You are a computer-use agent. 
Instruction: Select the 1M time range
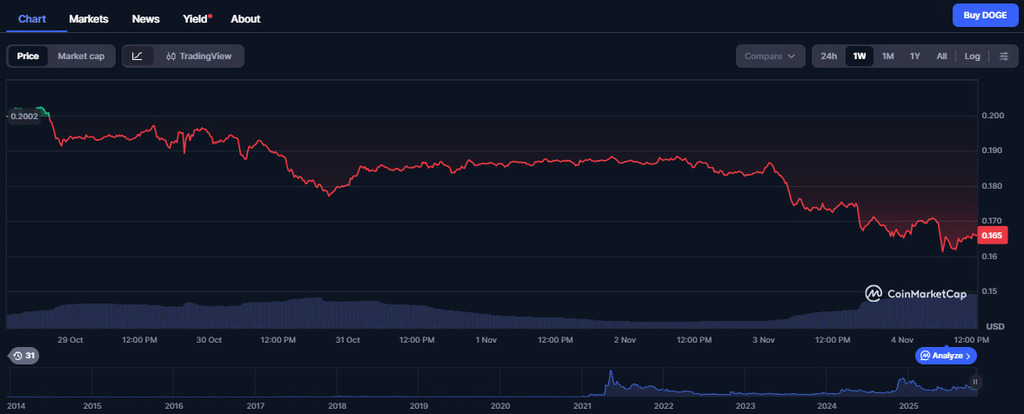point(887,56)
